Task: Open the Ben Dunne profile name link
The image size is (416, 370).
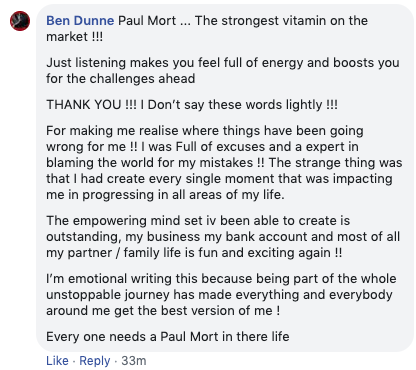Action: (x=80, y=21)
